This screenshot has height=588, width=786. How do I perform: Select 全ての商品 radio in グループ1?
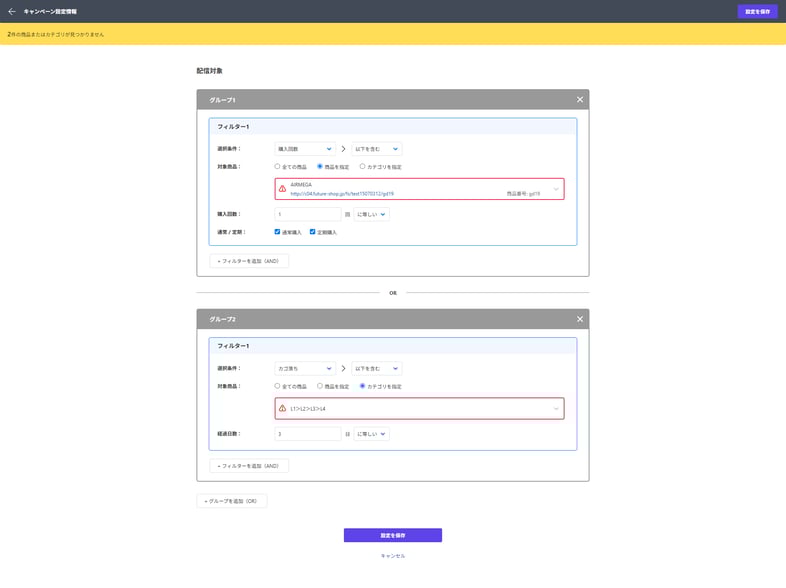click(277, 166)
